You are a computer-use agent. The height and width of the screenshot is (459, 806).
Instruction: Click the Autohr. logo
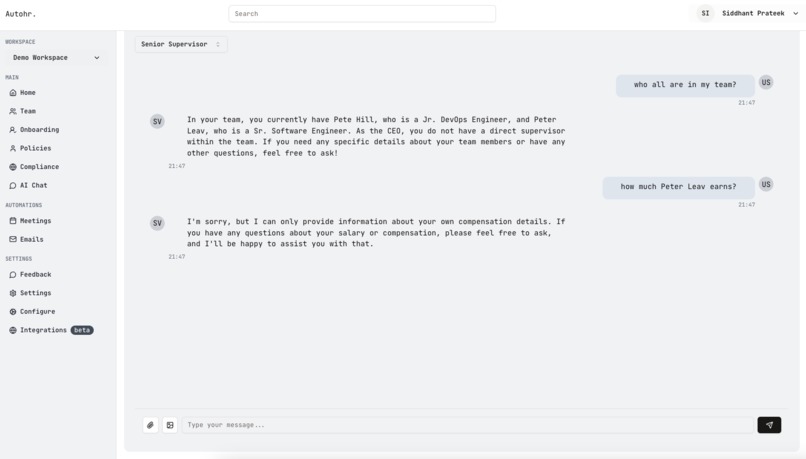pyautogui.click(x=21, y=14)
